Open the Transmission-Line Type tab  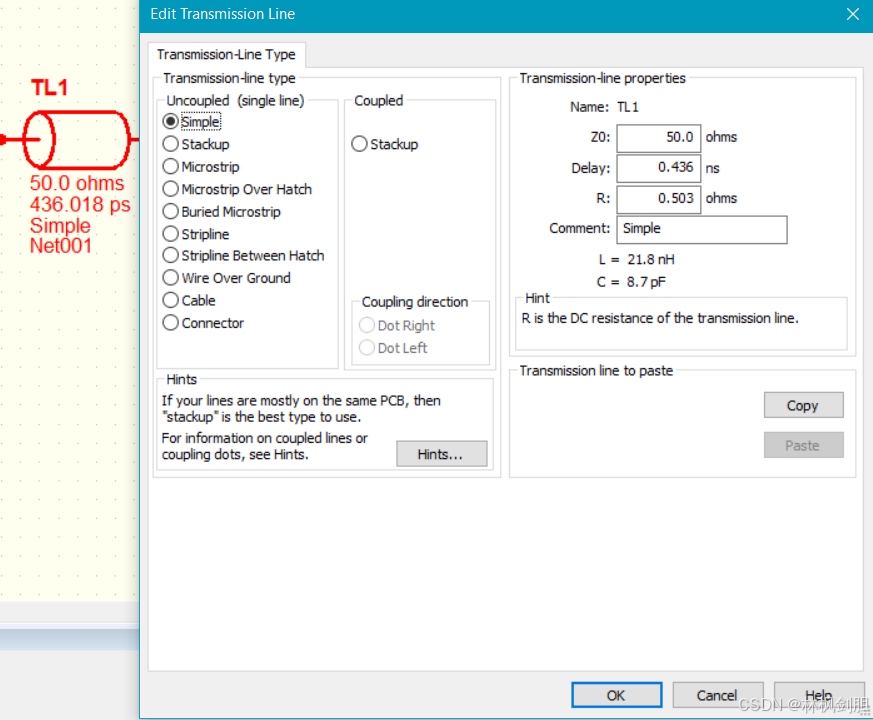click(226, 55)
